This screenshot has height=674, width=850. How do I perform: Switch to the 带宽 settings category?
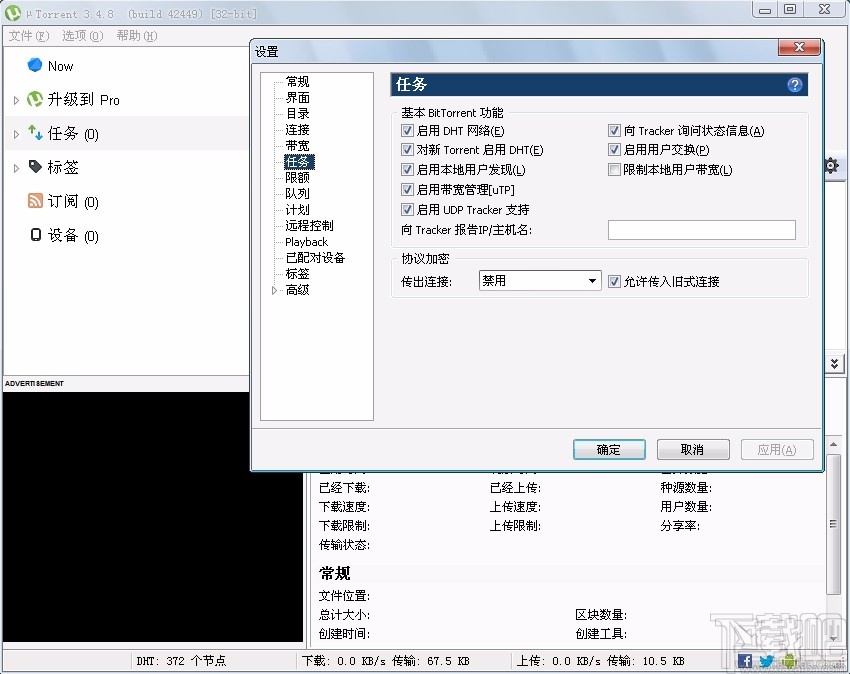296,145
